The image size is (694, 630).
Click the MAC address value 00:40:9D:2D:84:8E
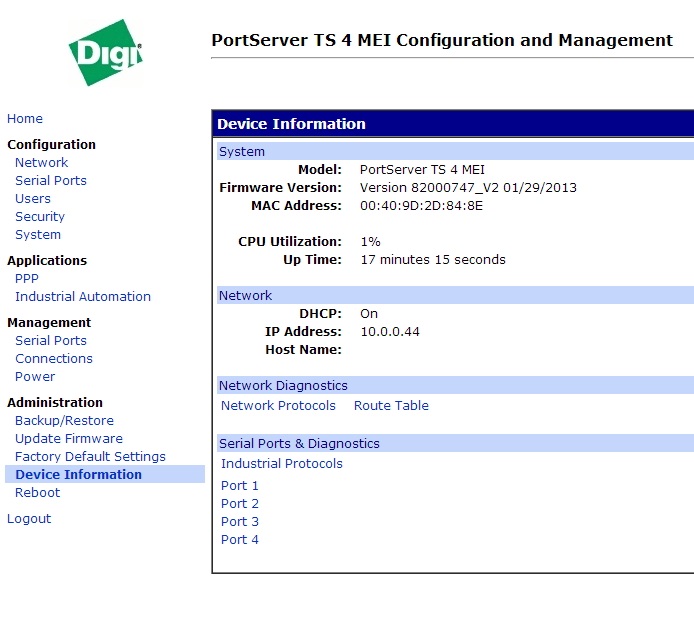pos(421,206)
